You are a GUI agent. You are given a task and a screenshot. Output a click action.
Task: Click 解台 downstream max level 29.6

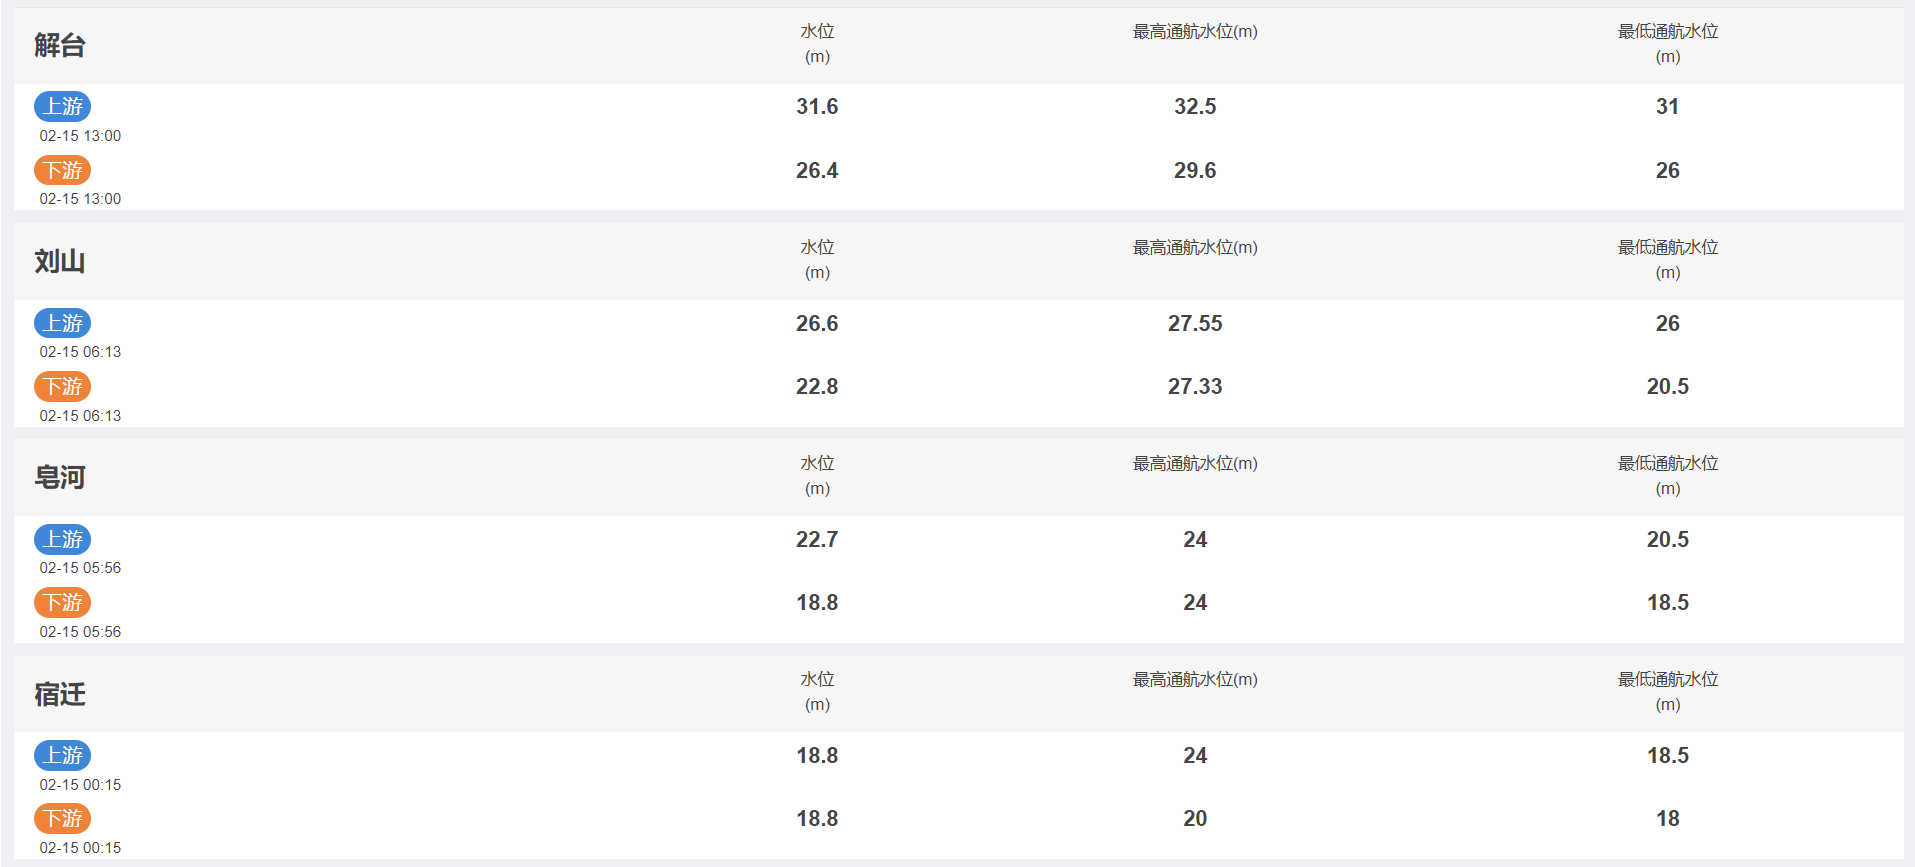coord(1195,170)
